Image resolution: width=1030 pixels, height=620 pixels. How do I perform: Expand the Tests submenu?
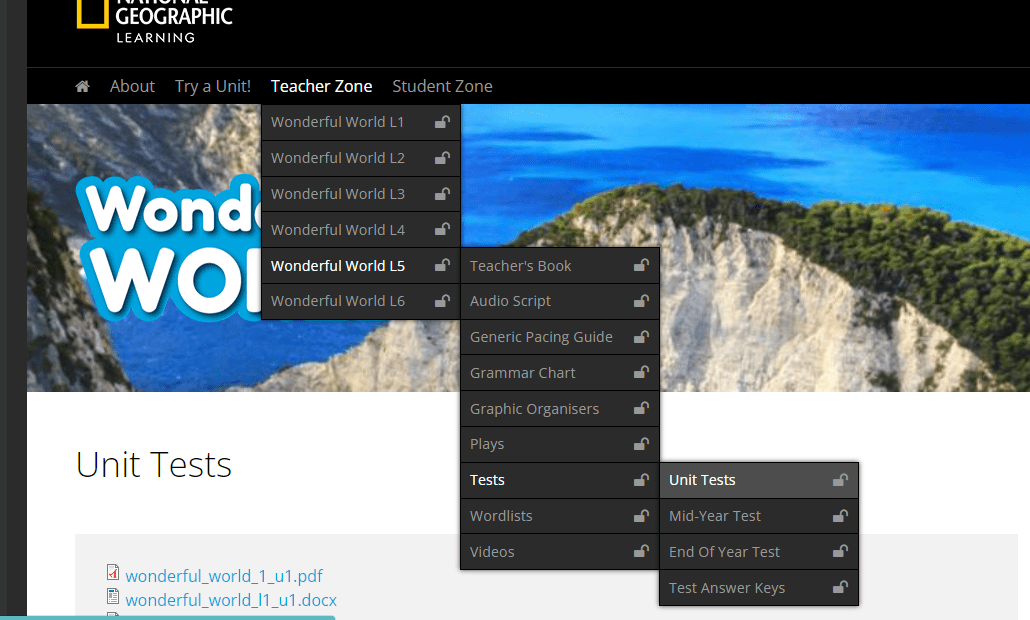point(488,481)
